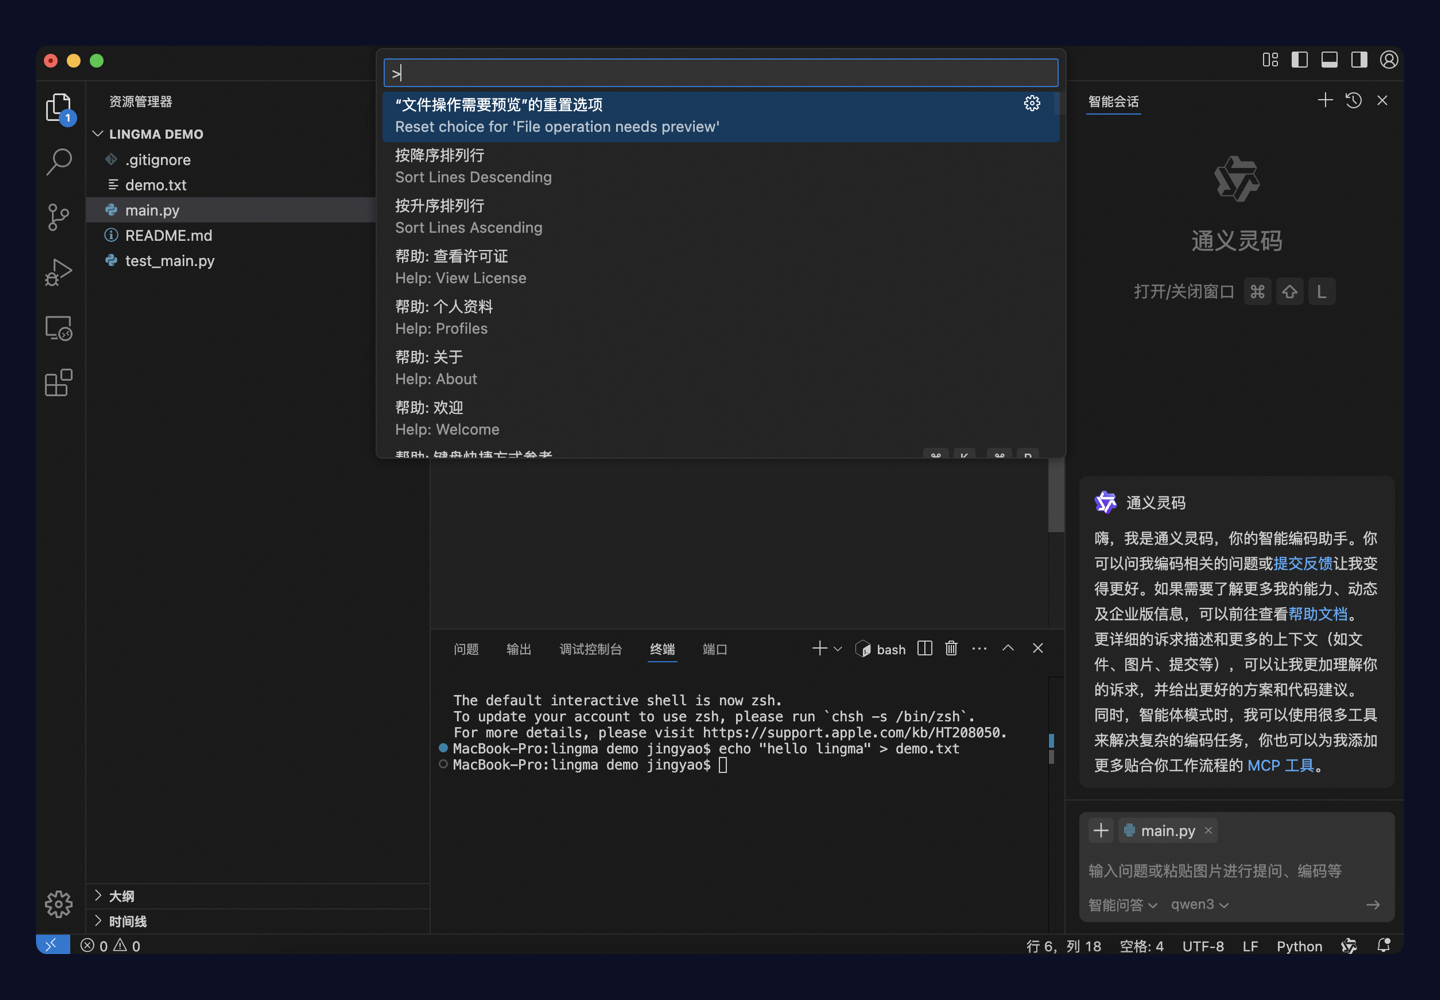Click the Lingma status bar icon
Viewport: 1440px width, 1000px height.
[1349, 946]
